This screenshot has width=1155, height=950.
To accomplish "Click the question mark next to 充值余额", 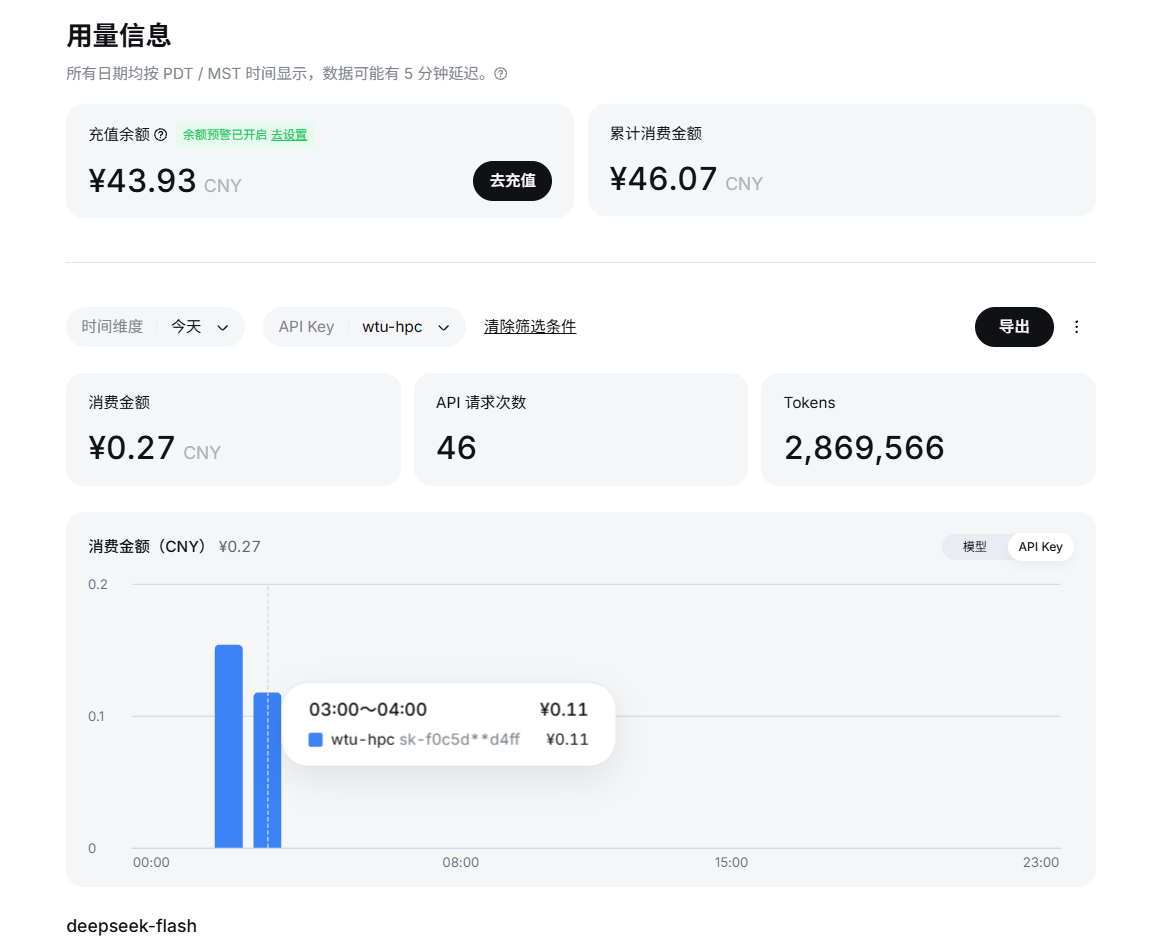I will click(161, 135).
